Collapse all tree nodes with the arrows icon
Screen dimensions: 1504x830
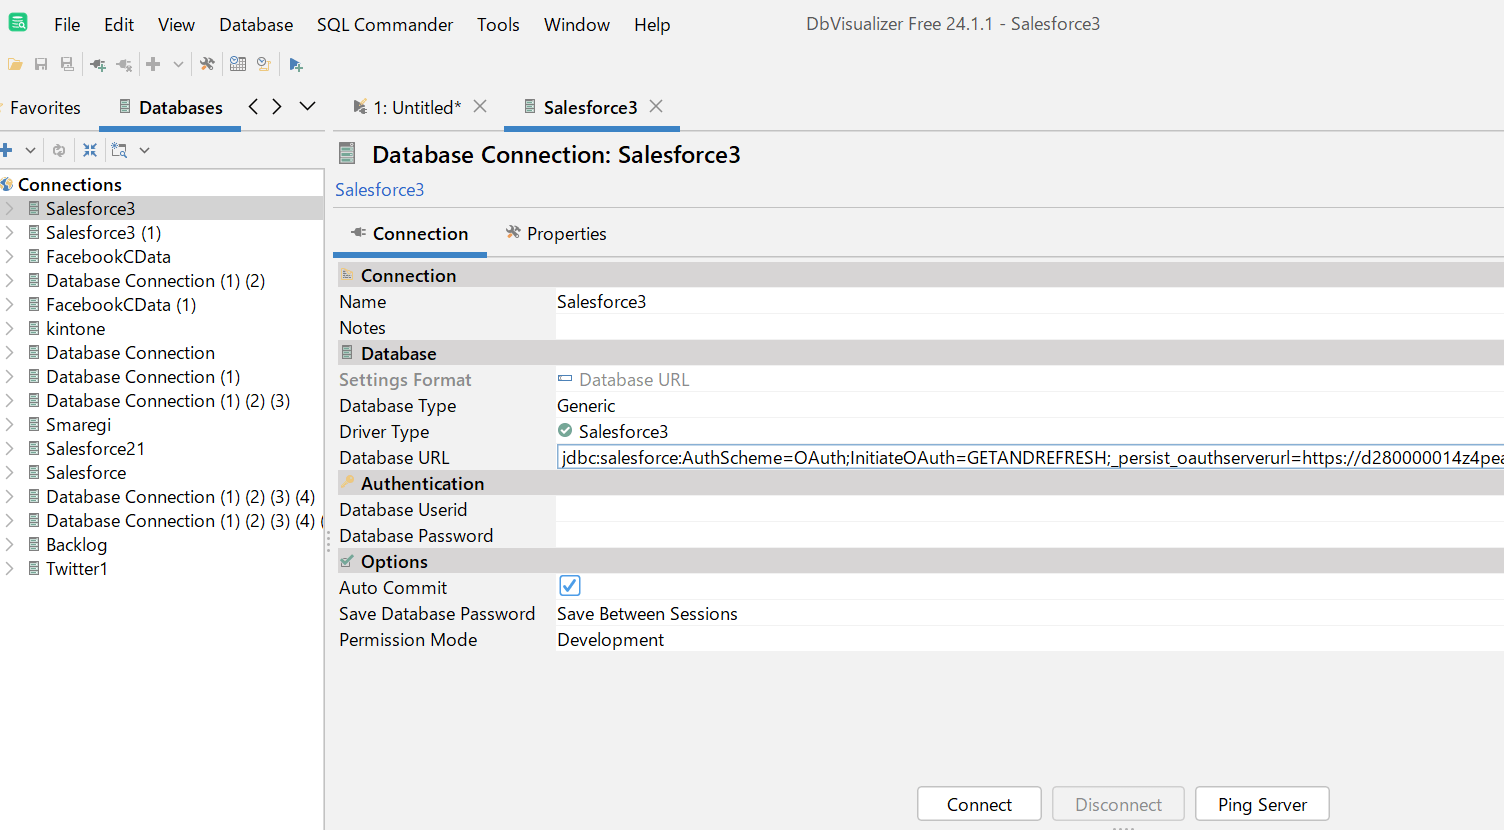pyautogui.click(x=90, y=150)
